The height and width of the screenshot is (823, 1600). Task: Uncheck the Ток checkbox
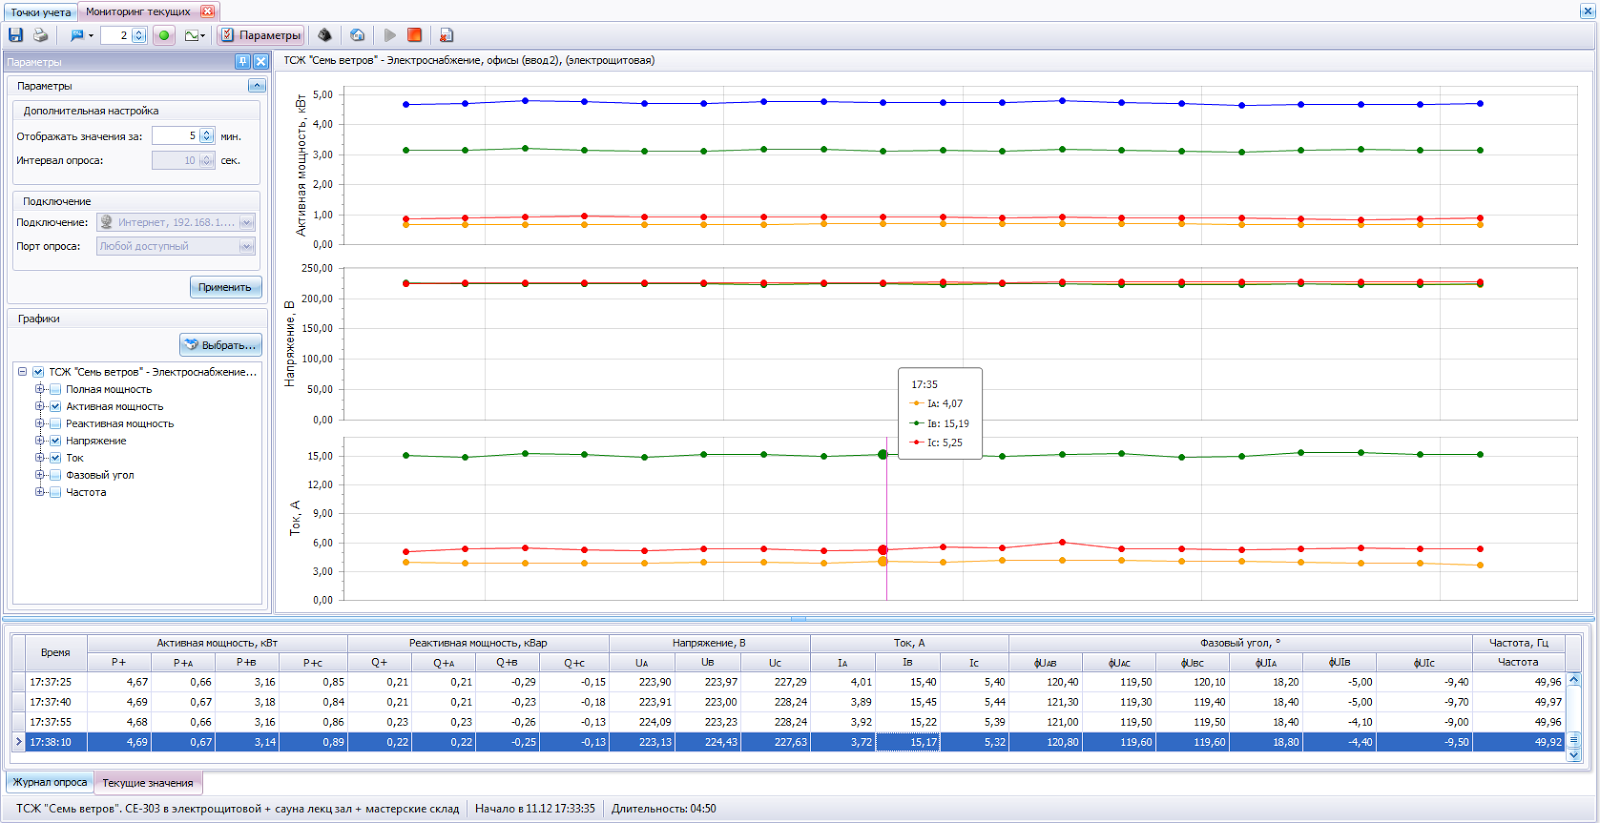point(56,458)
